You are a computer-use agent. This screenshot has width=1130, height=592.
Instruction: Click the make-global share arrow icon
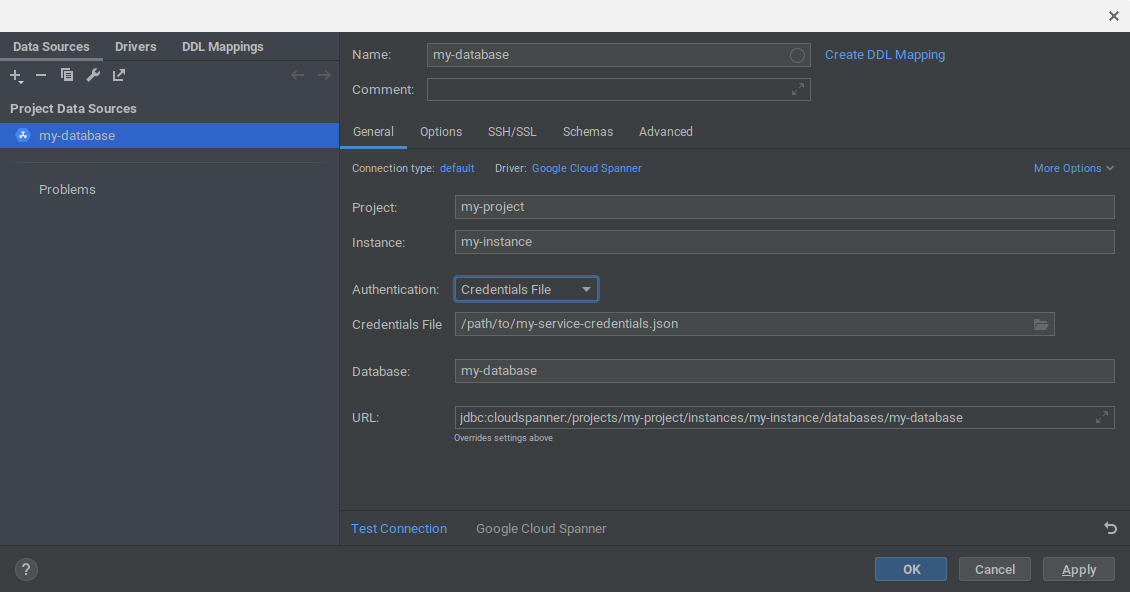pyautogui.click(x=118, y=75)
